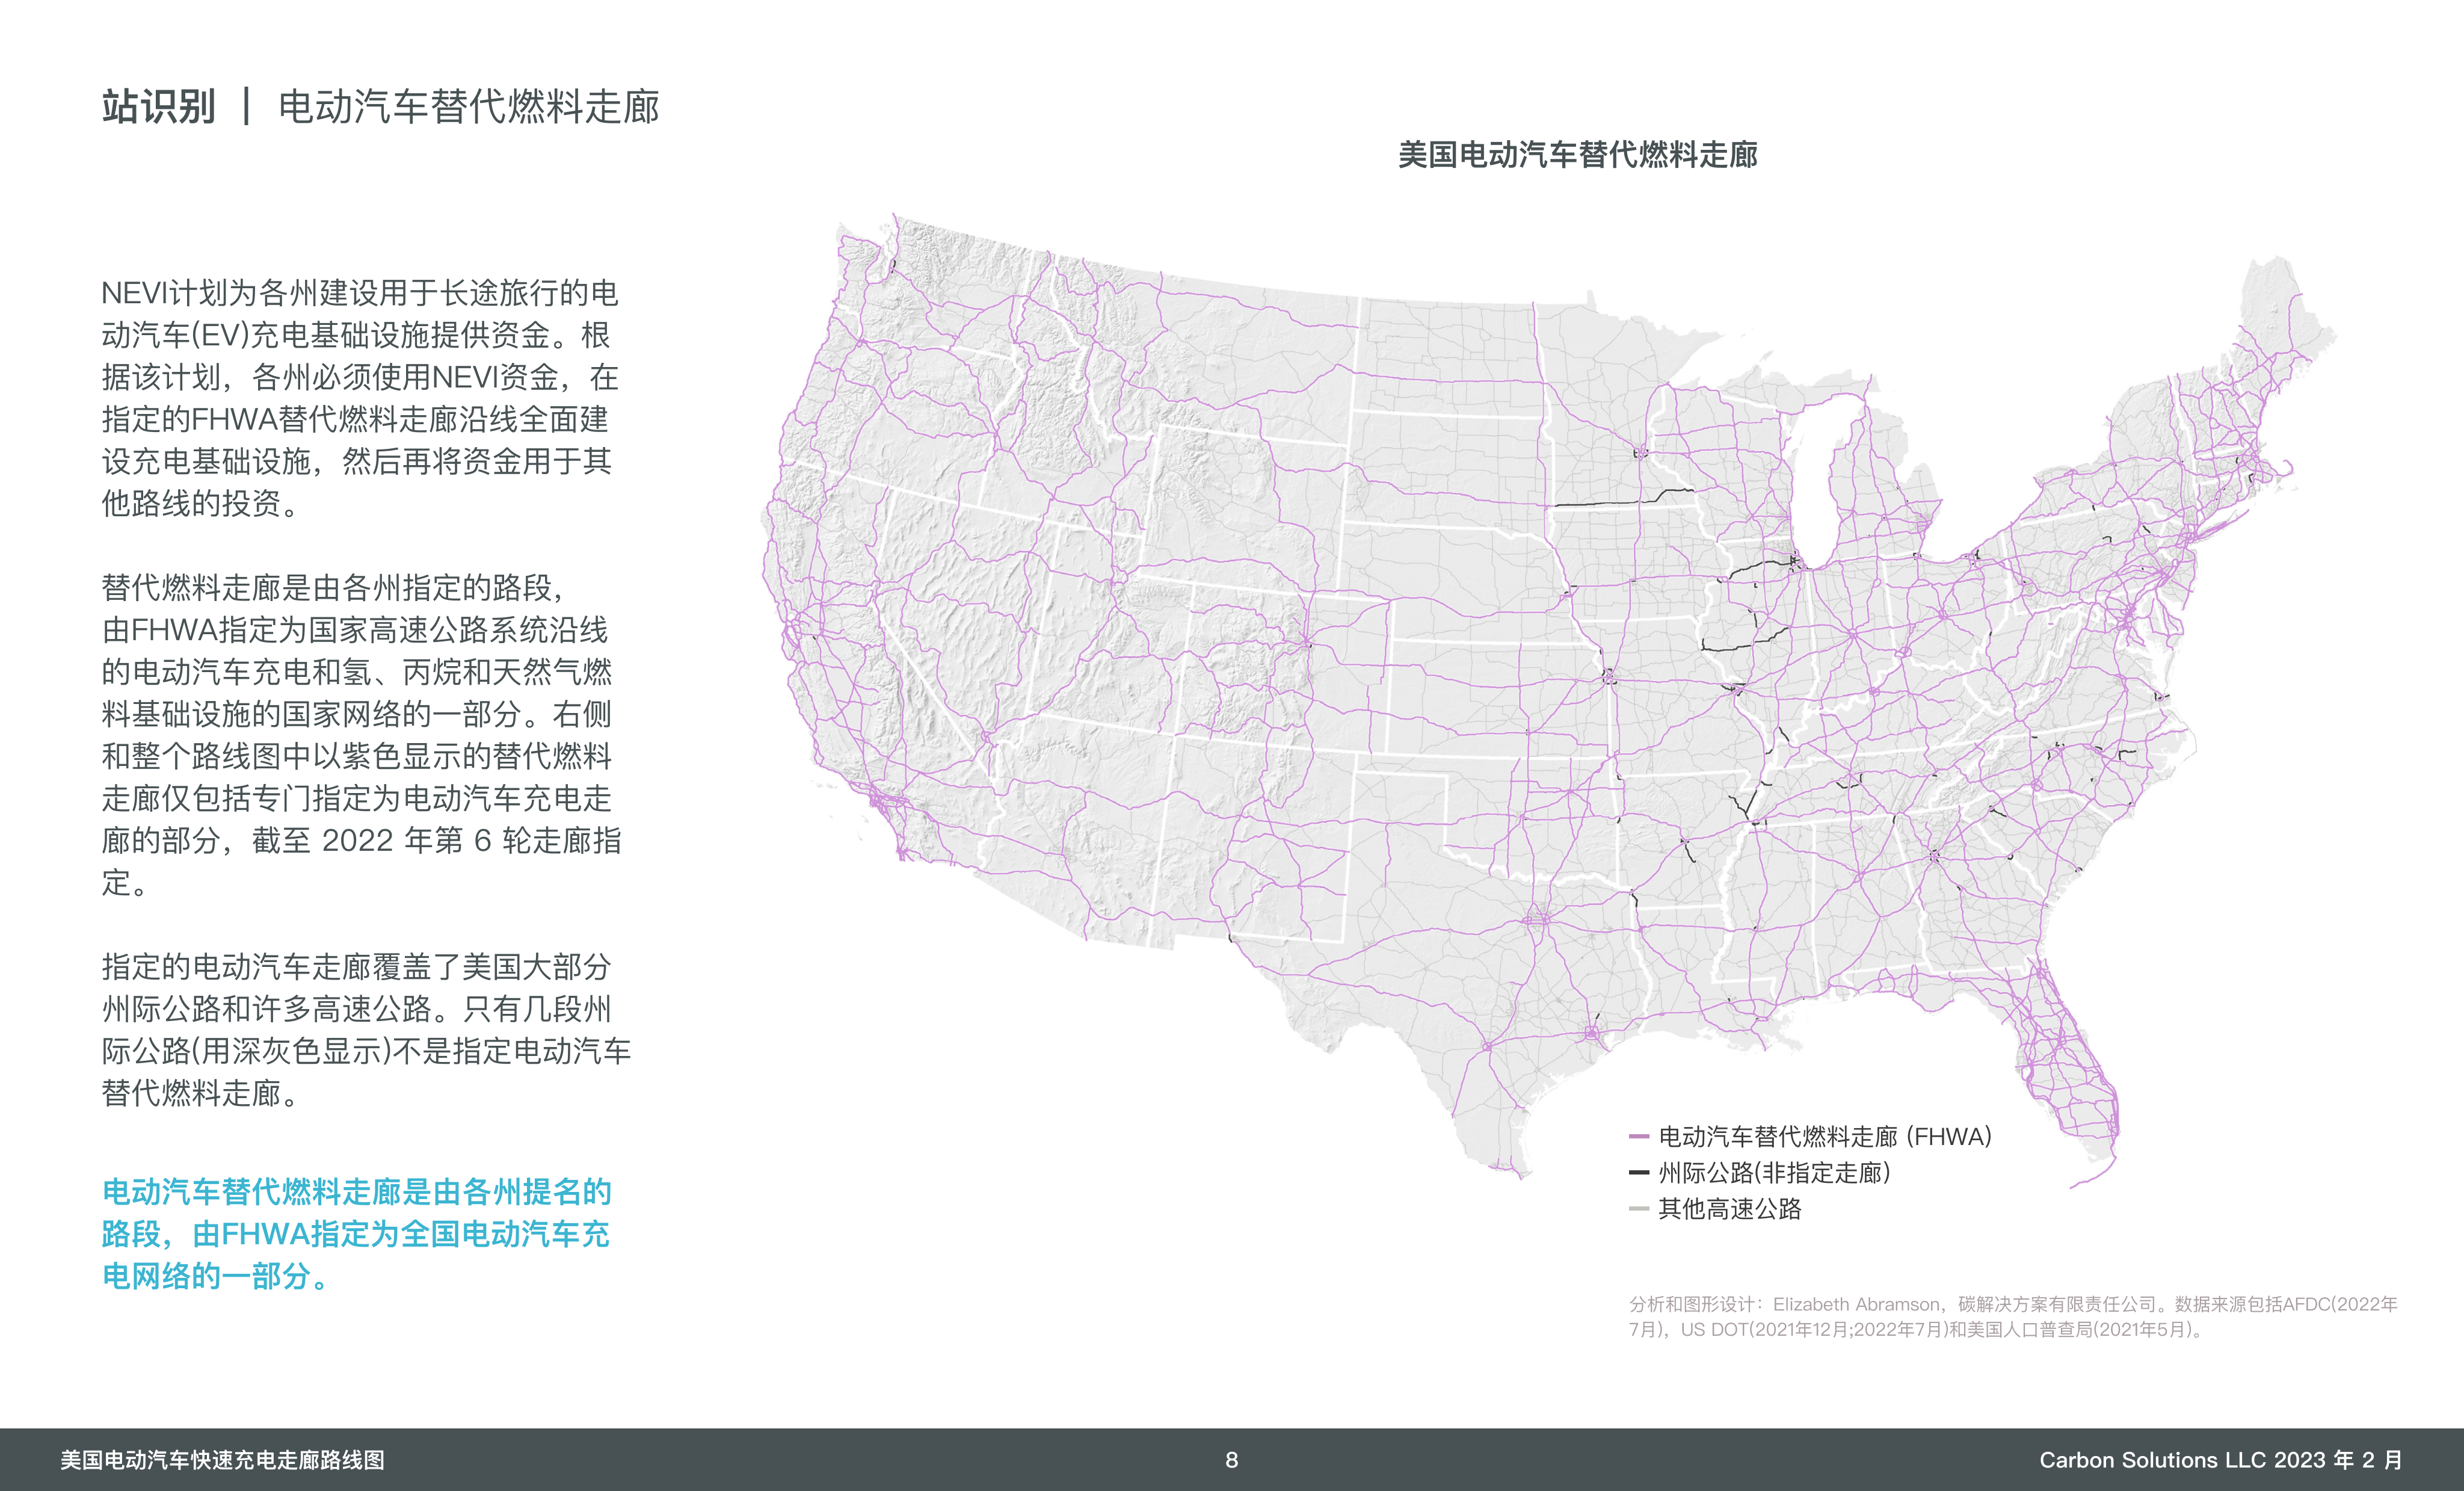Click the page number 8 in footer
The image size is (2464, 1491).
tap(1231, 1460)
